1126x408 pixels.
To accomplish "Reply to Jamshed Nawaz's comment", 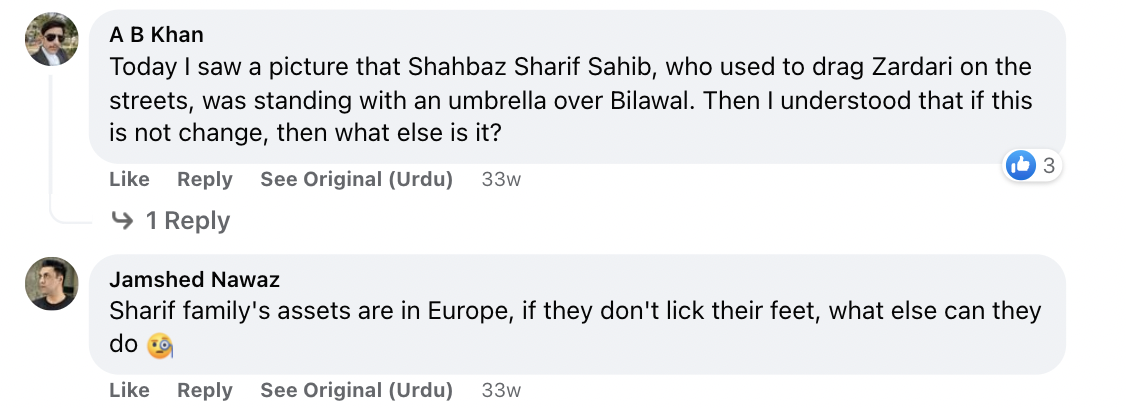I will point(205,390).
